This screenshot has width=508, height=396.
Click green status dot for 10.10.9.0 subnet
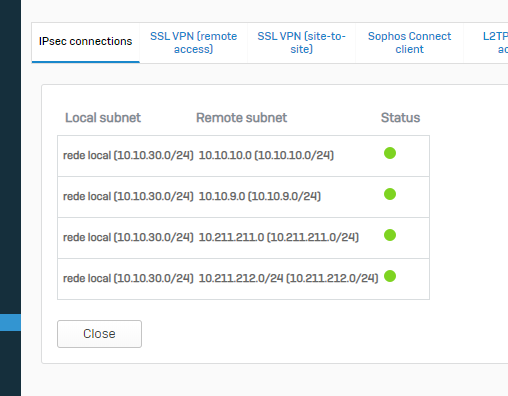pyautogui.click(x=390, y=194)
